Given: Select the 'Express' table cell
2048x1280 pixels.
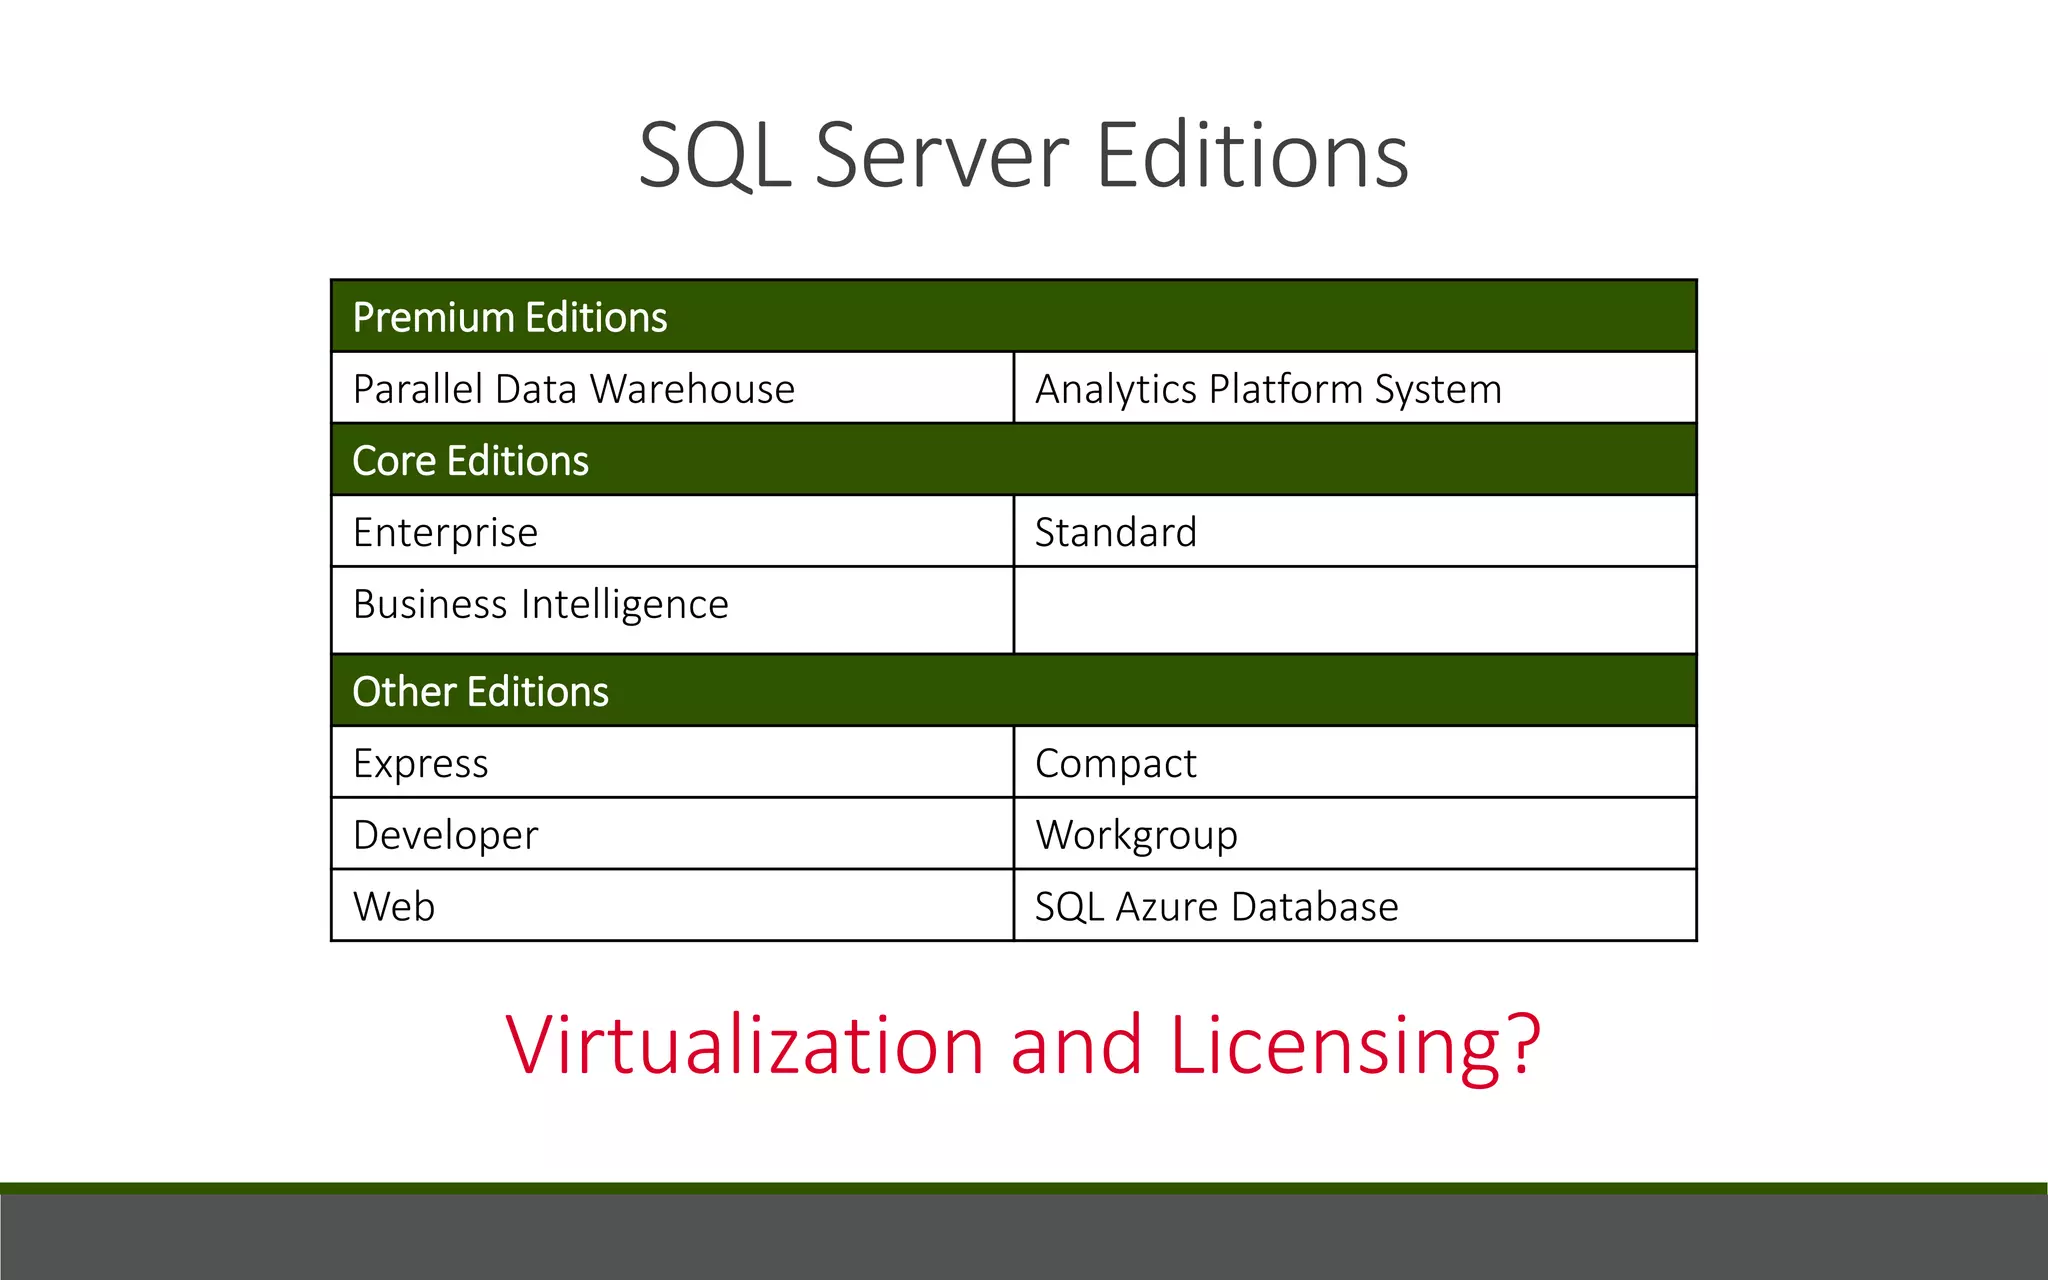Looking at the screenshot, I should click(x=672, y=762).
